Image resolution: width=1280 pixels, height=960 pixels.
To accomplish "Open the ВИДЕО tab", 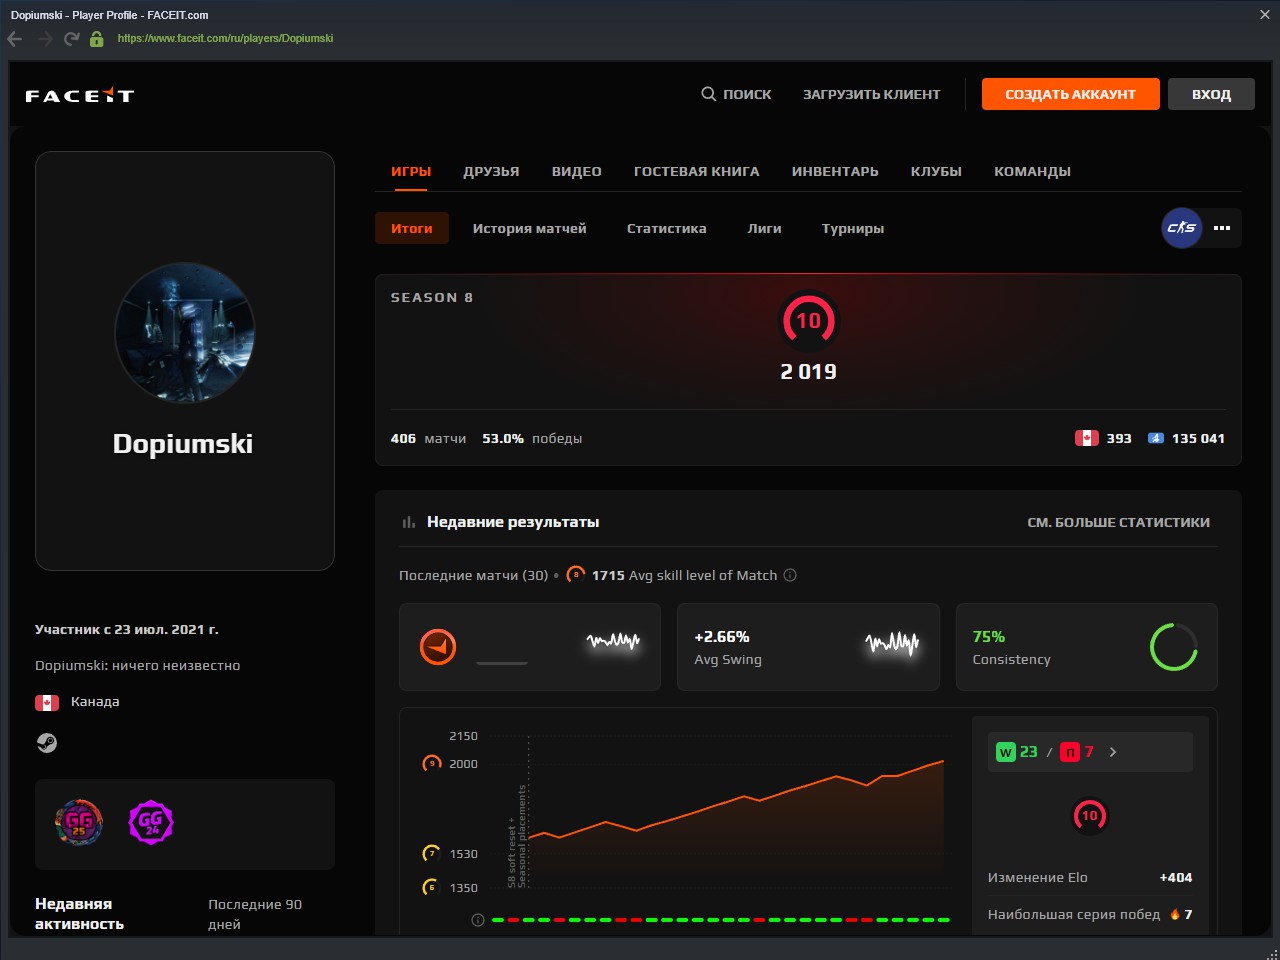I will 577,171.
